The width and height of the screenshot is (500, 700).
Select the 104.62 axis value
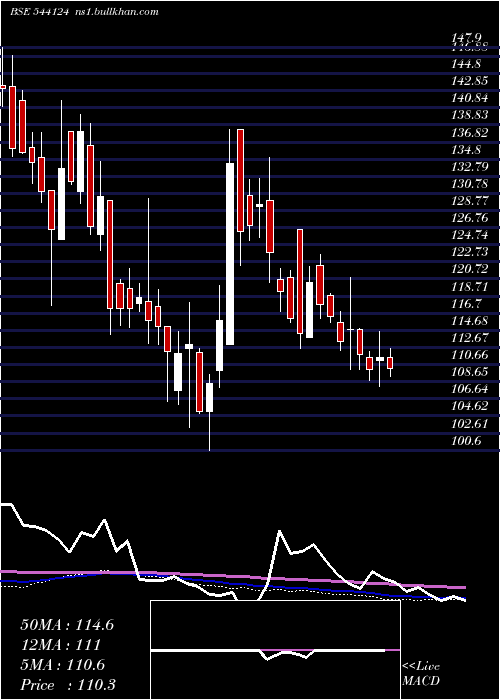coord(470,406)
